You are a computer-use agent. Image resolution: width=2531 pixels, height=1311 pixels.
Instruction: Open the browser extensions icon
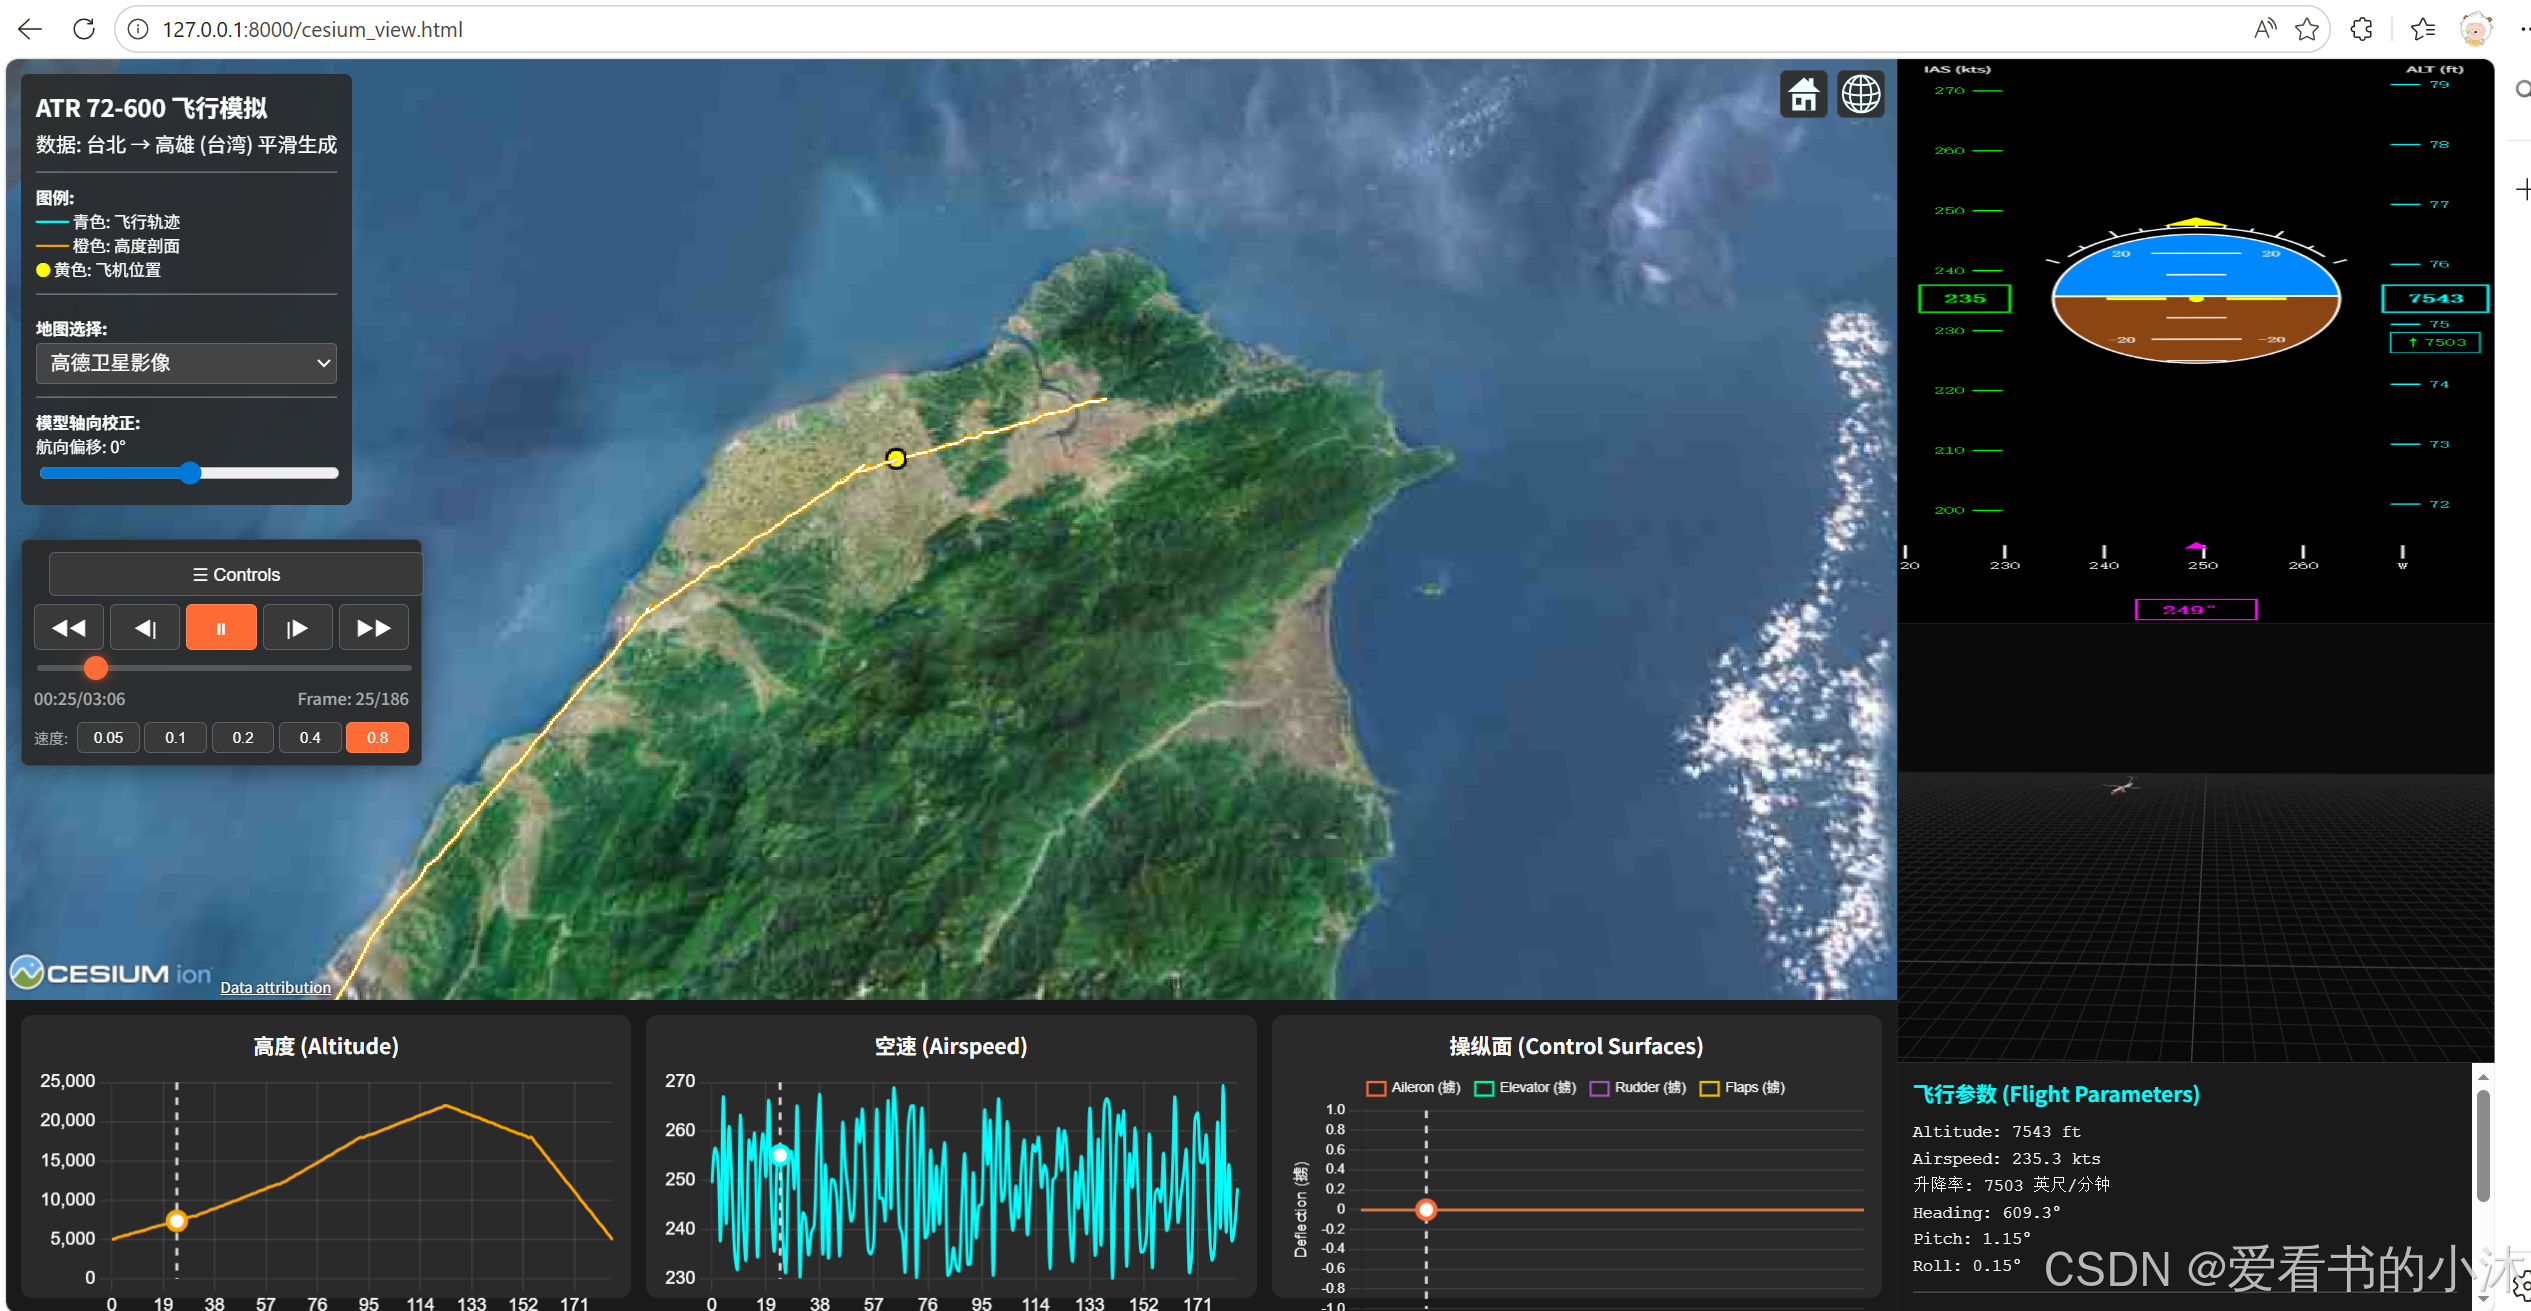point(2362,29)
